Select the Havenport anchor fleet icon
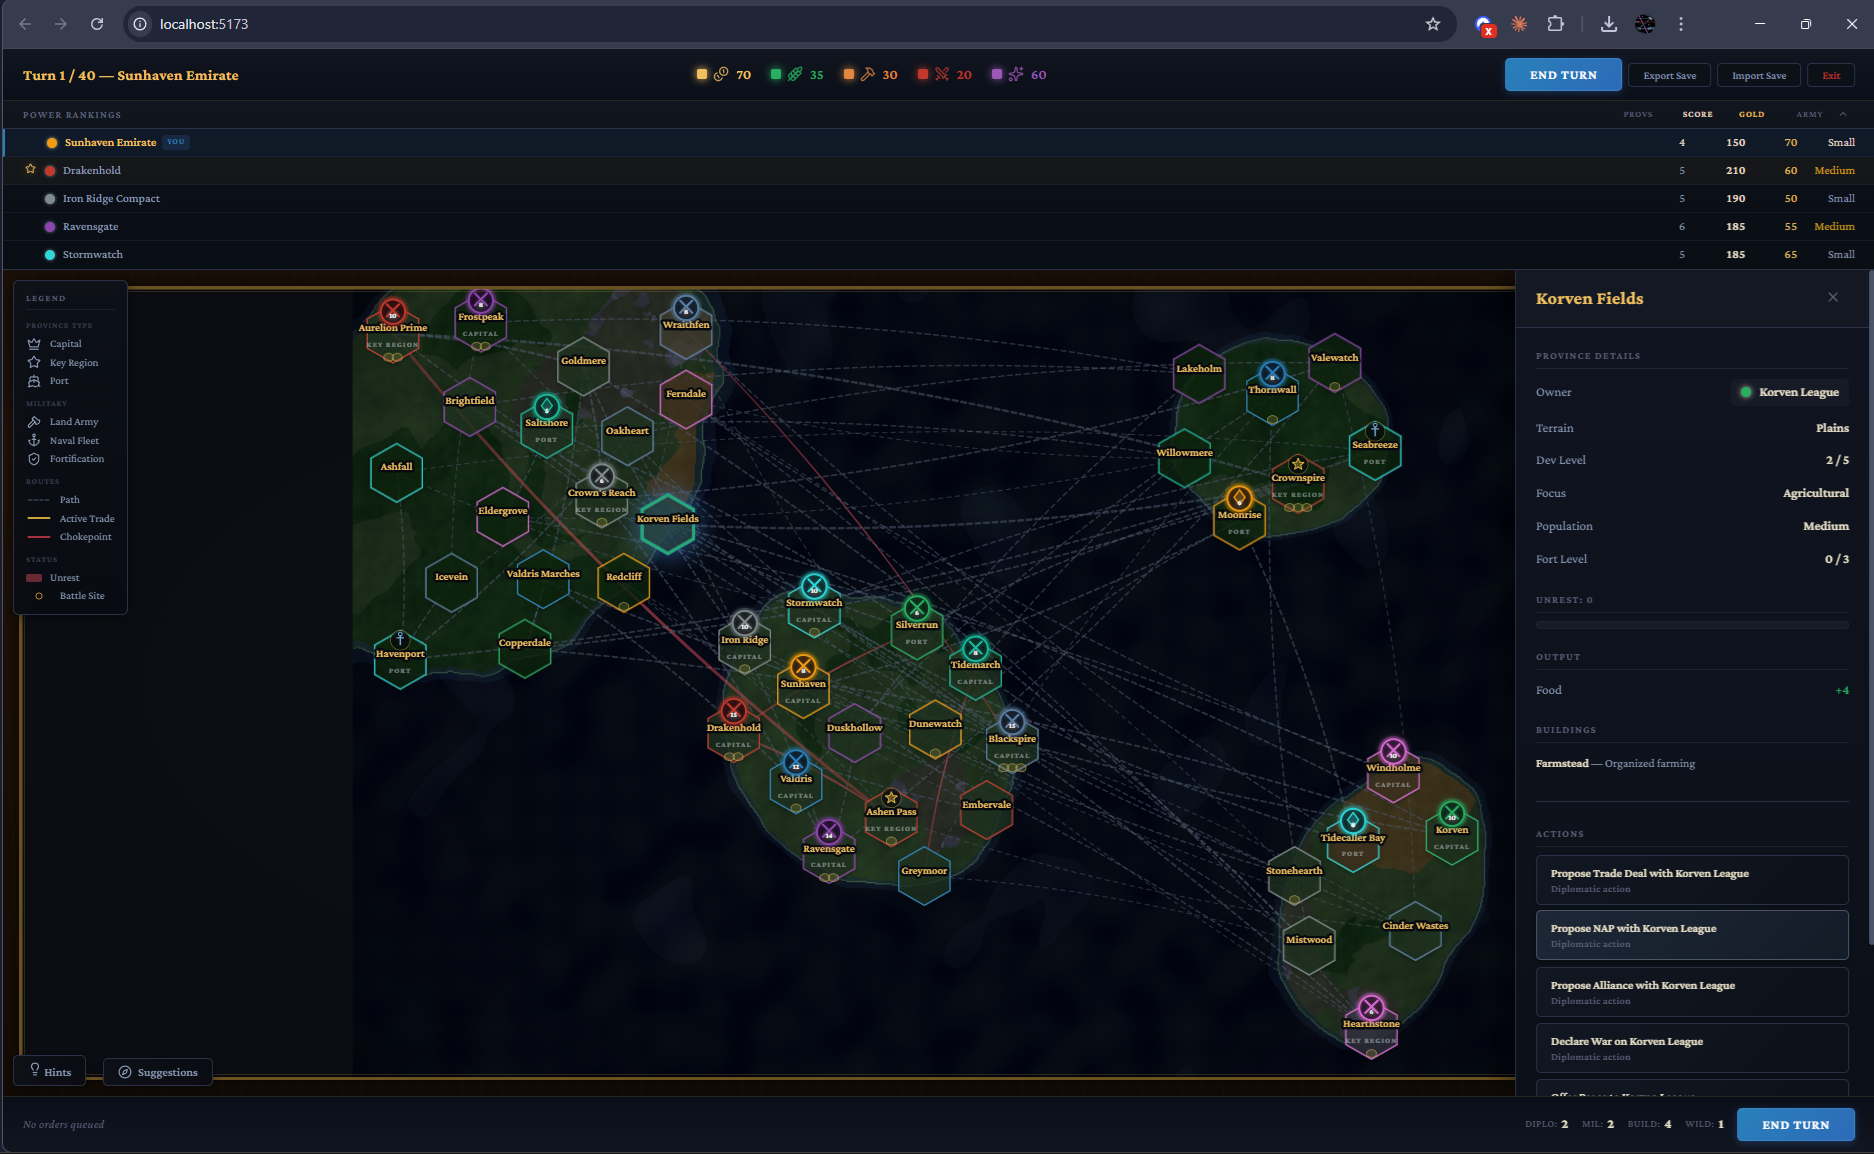 pyautogui.click(x=400, y=638)
